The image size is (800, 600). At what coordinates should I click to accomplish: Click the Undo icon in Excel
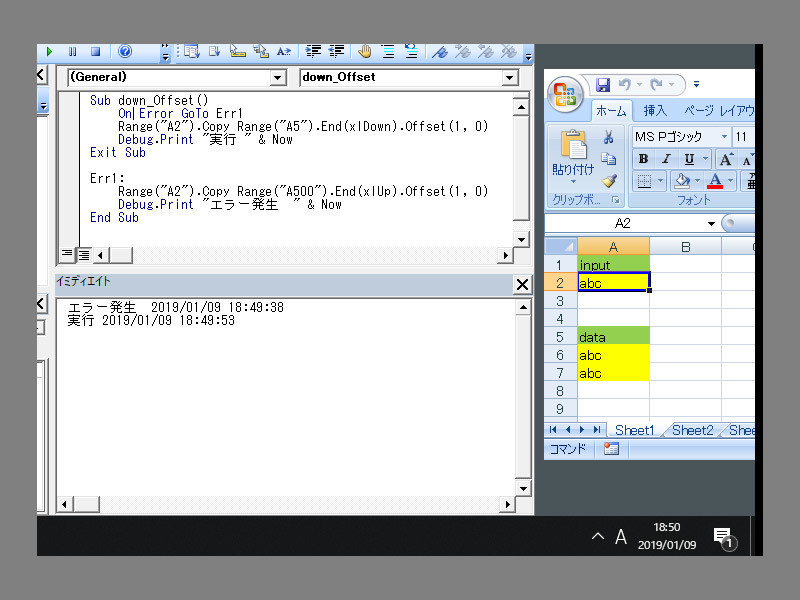tap(625, 84)
